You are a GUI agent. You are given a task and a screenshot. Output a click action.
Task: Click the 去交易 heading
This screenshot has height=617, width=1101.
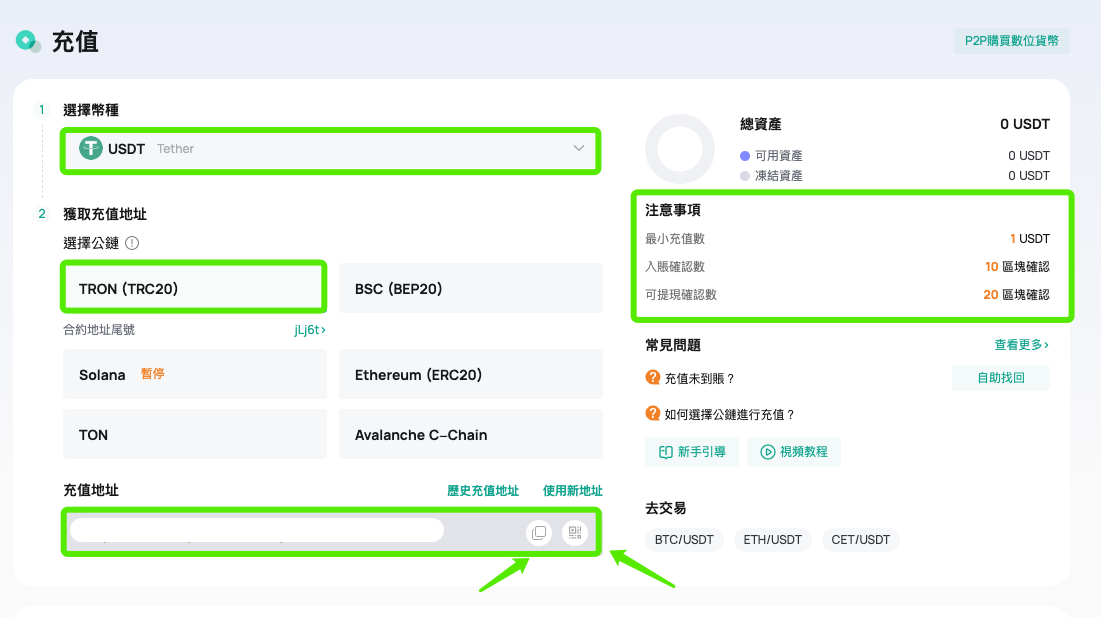[x=666, y=507]
